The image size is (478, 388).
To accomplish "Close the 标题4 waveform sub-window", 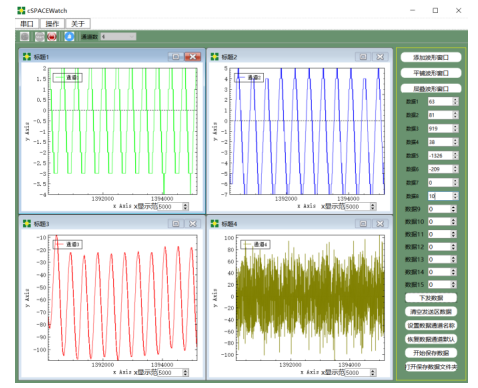I will (380, 223).
